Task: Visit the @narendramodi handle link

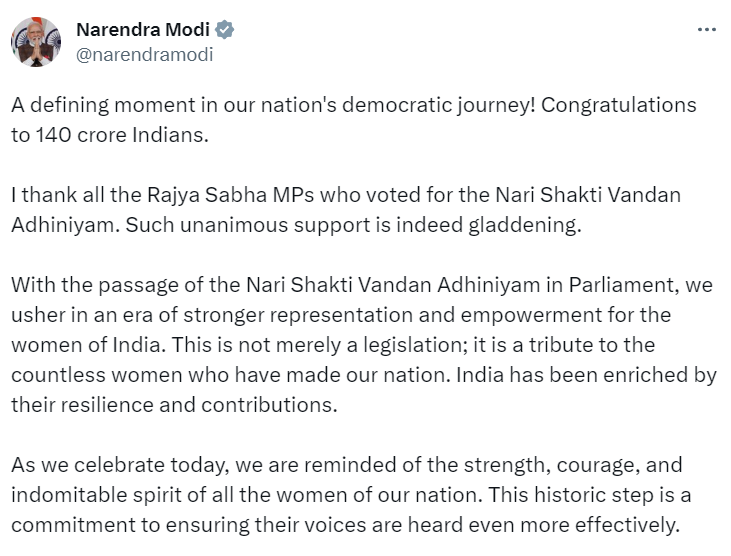Action: click(x=145, y=55)
